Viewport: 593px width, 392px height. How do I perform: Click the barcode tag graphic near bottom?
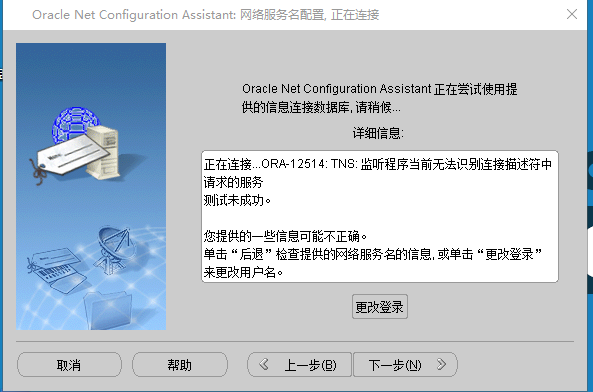point(57,270)
